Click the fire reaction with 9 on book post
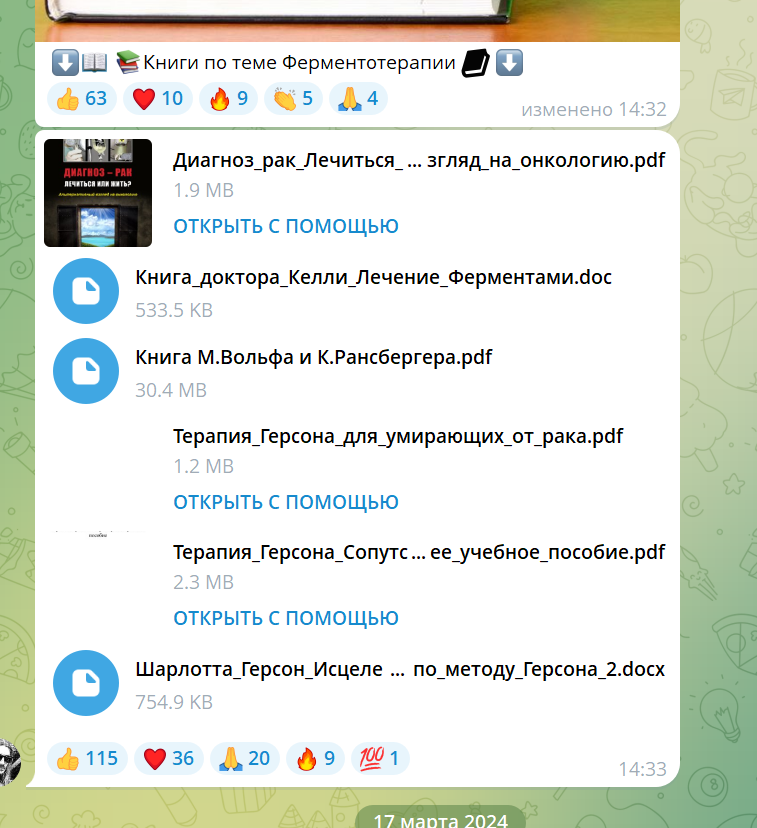The width and height of the screenshot is (757, 828). (x=228, y=98)
